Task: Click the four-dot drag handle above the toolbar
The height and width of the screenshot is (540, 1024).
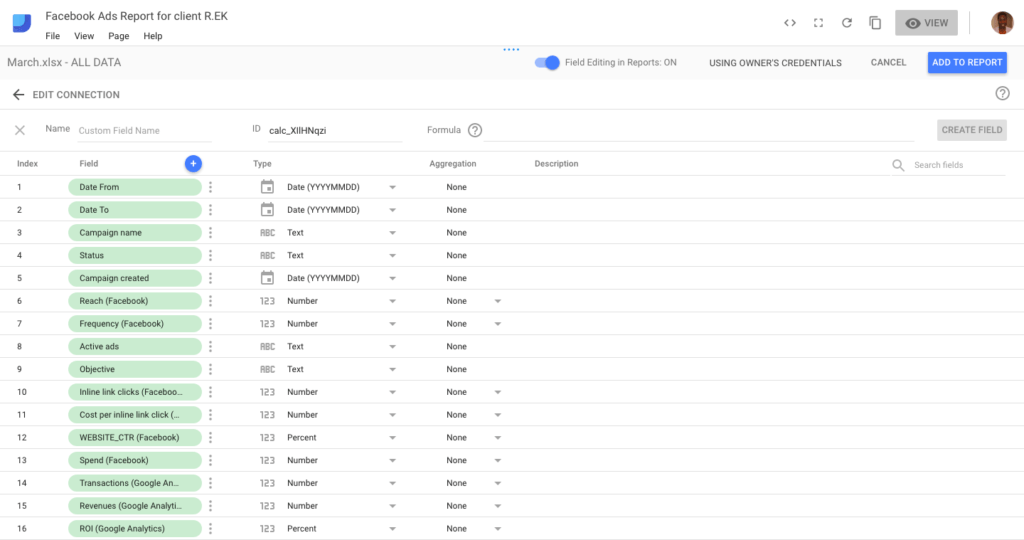Action: click(511, 49)
